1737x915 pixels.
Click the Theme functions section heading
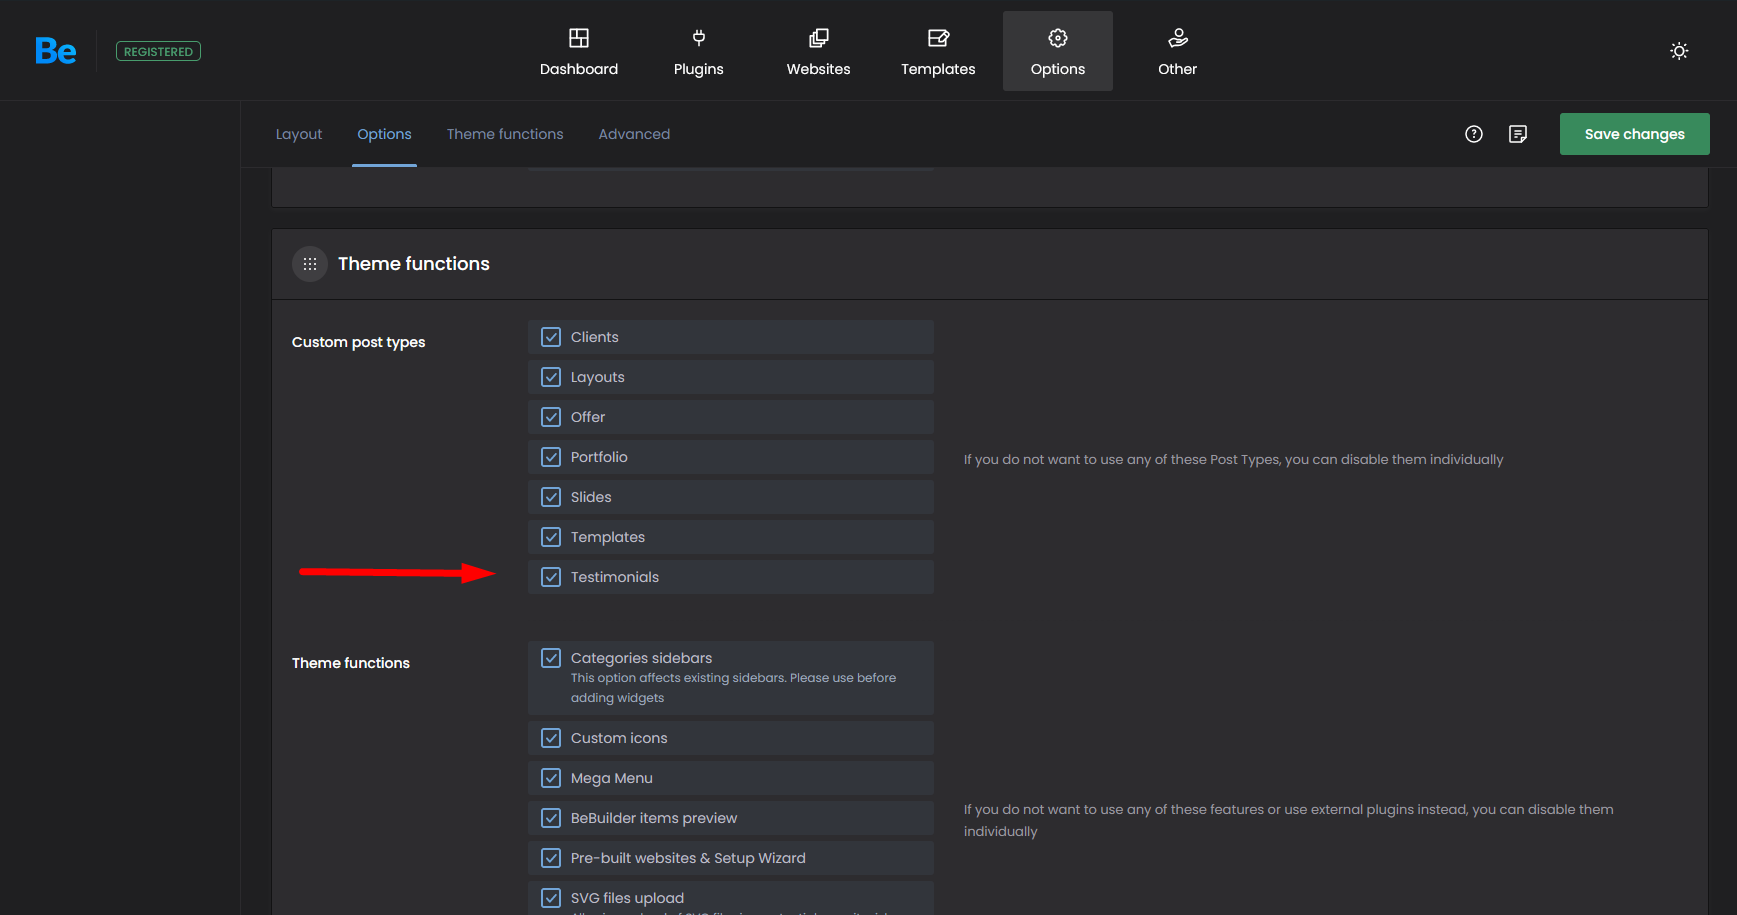coord(414,264)
